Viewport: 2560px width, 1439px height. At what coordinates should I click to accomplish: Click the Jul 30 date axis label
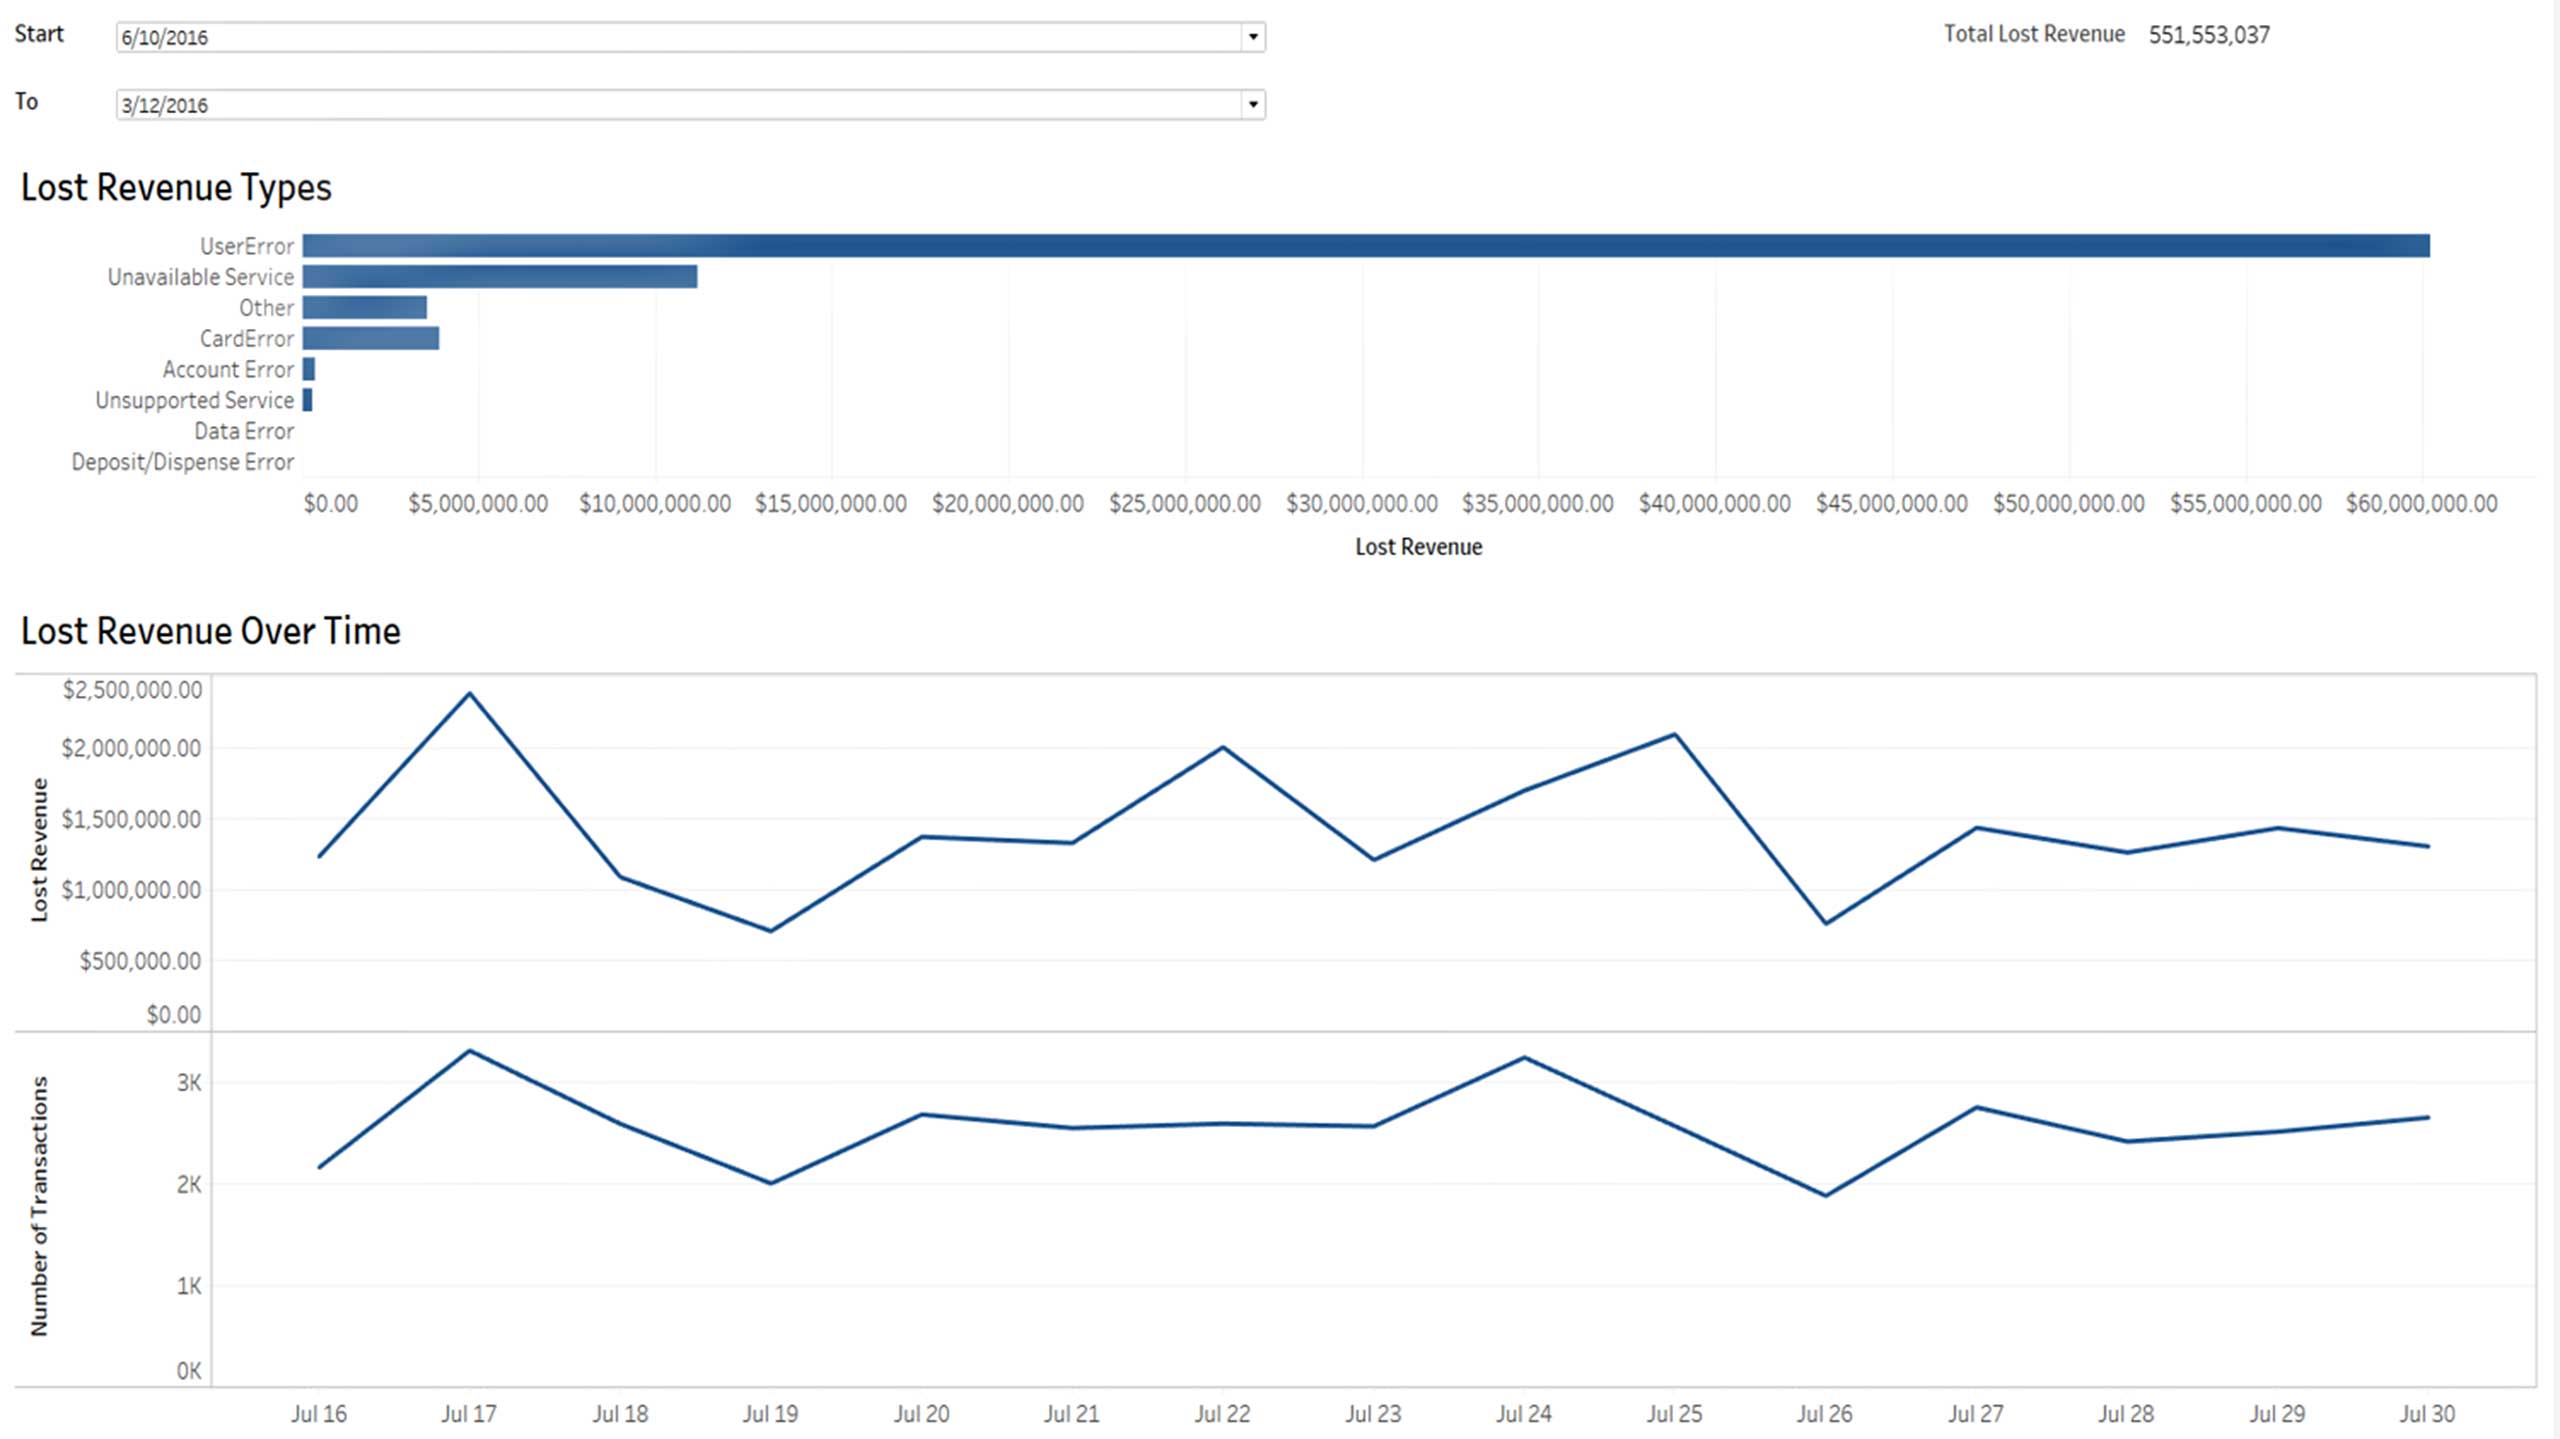(2427, 1414)
